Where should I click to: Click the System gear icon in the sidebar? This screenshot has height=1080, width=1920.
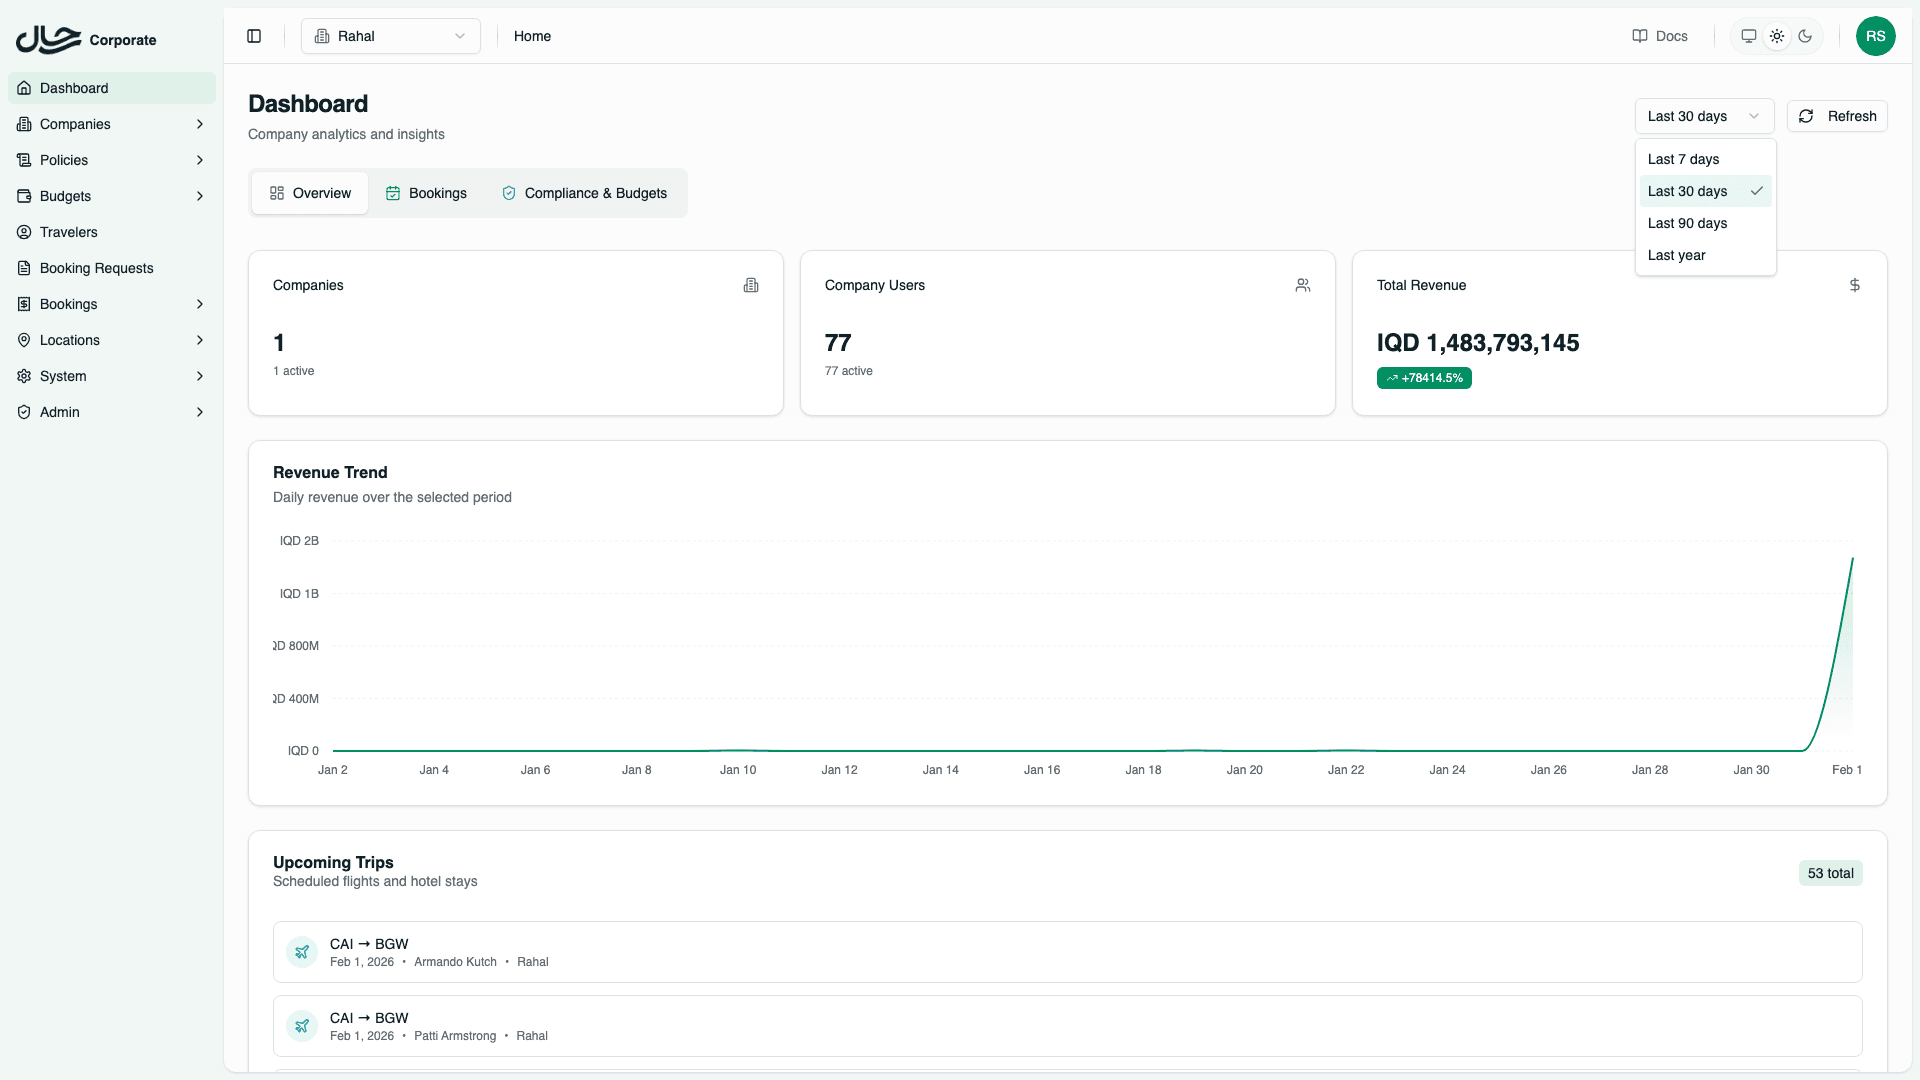coord(24,376)
